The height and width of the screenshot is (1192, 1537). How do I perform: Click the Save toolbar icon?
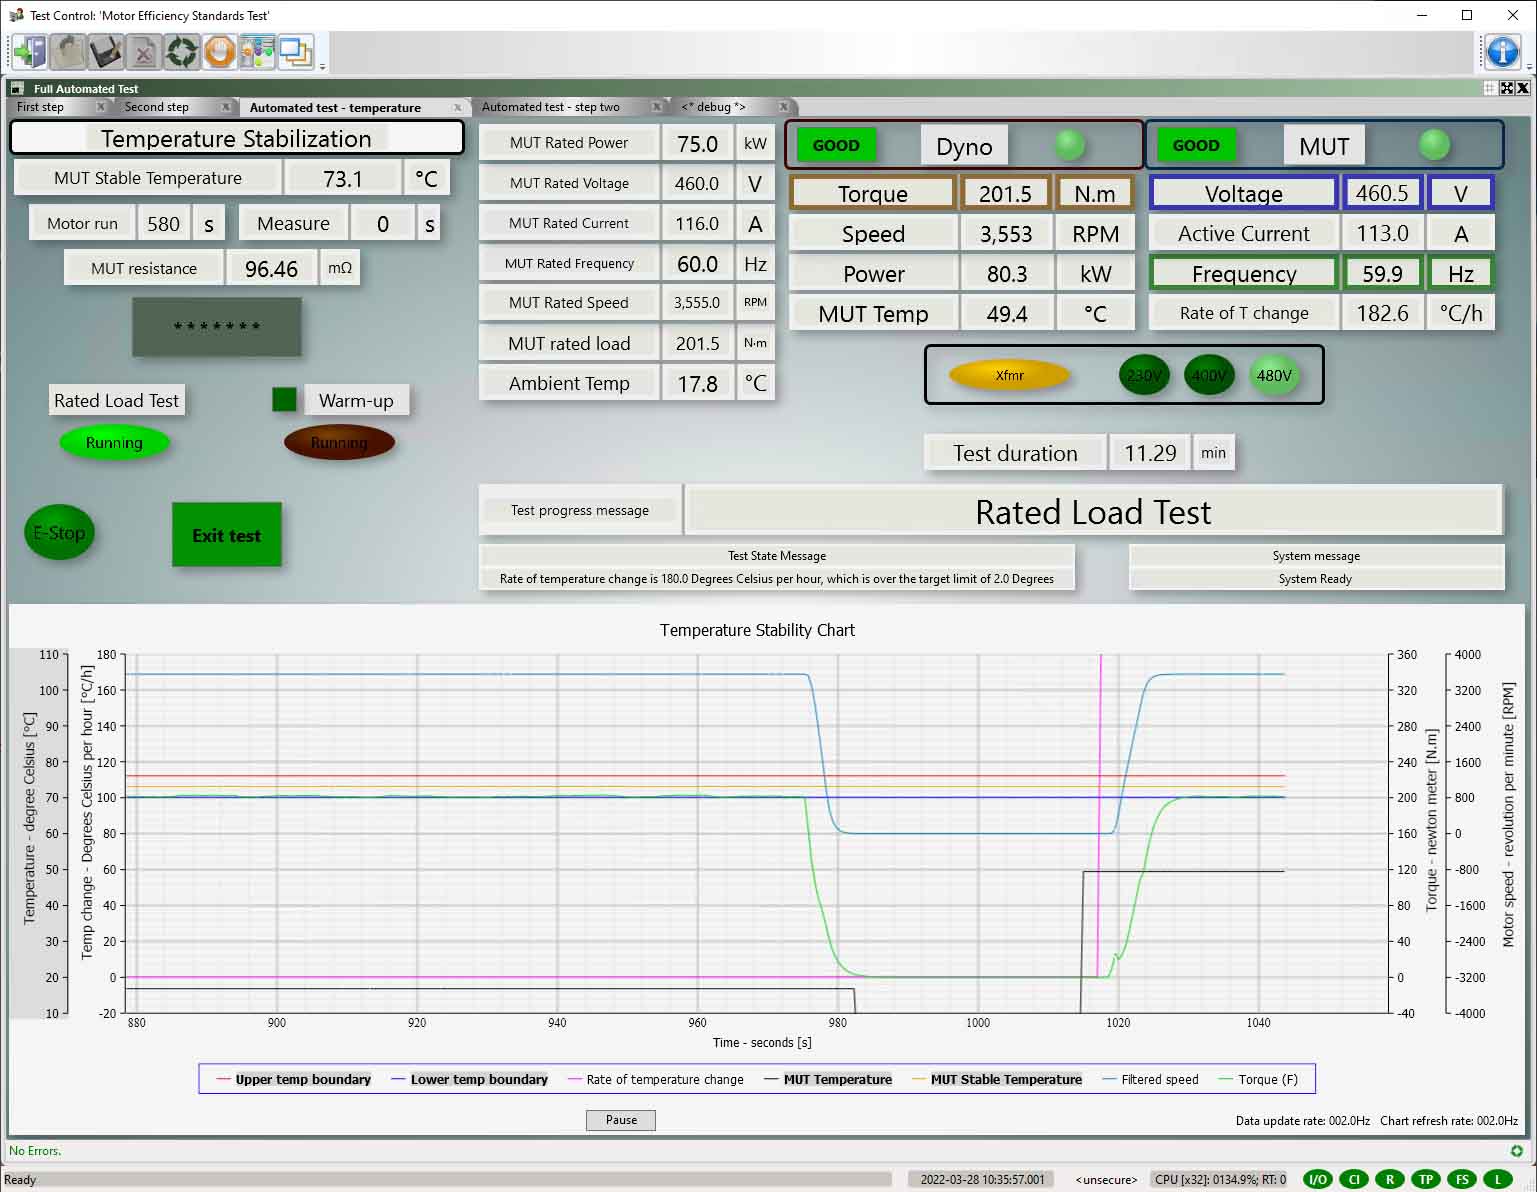point(104,52)
